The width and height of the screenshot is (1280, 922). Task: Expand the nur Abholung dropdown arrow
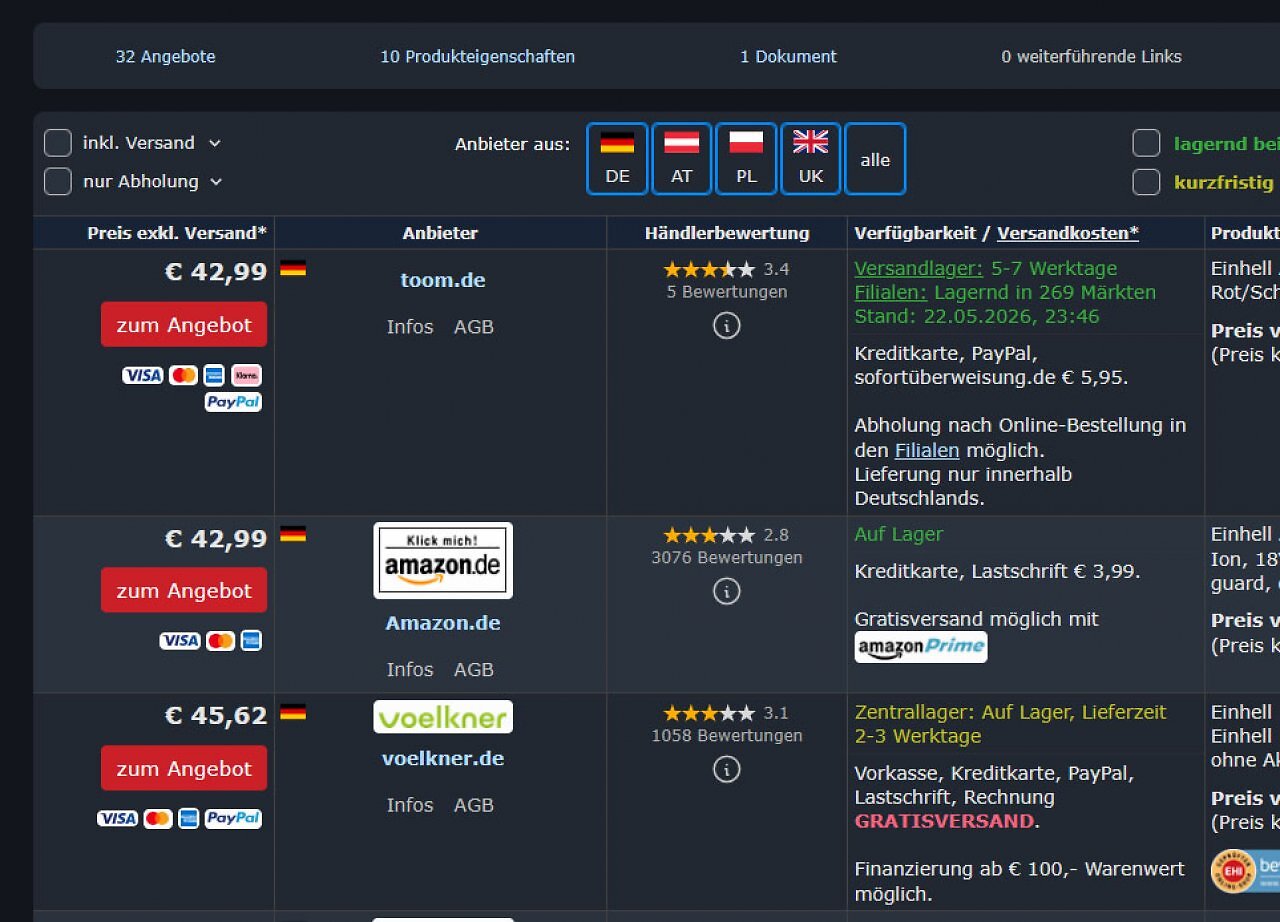pyautogui.click(x=216, y=182)
